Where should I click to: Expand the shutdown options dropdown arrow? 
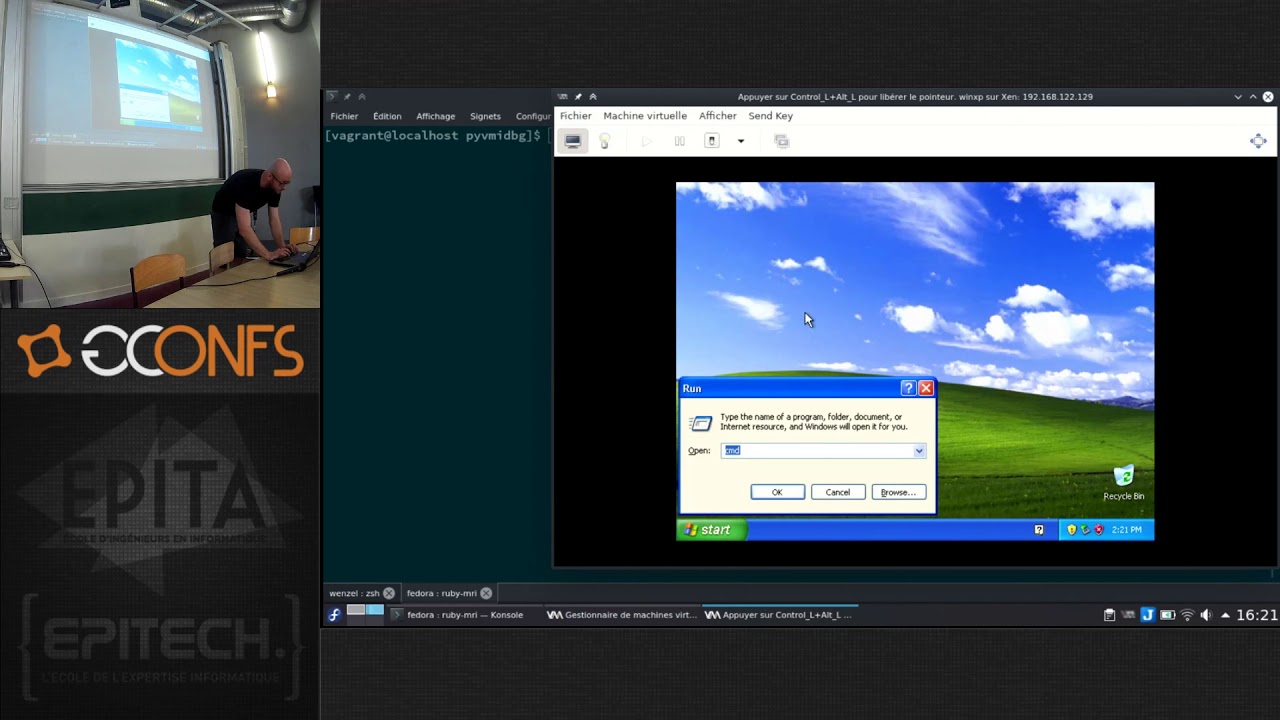(741, 142)
